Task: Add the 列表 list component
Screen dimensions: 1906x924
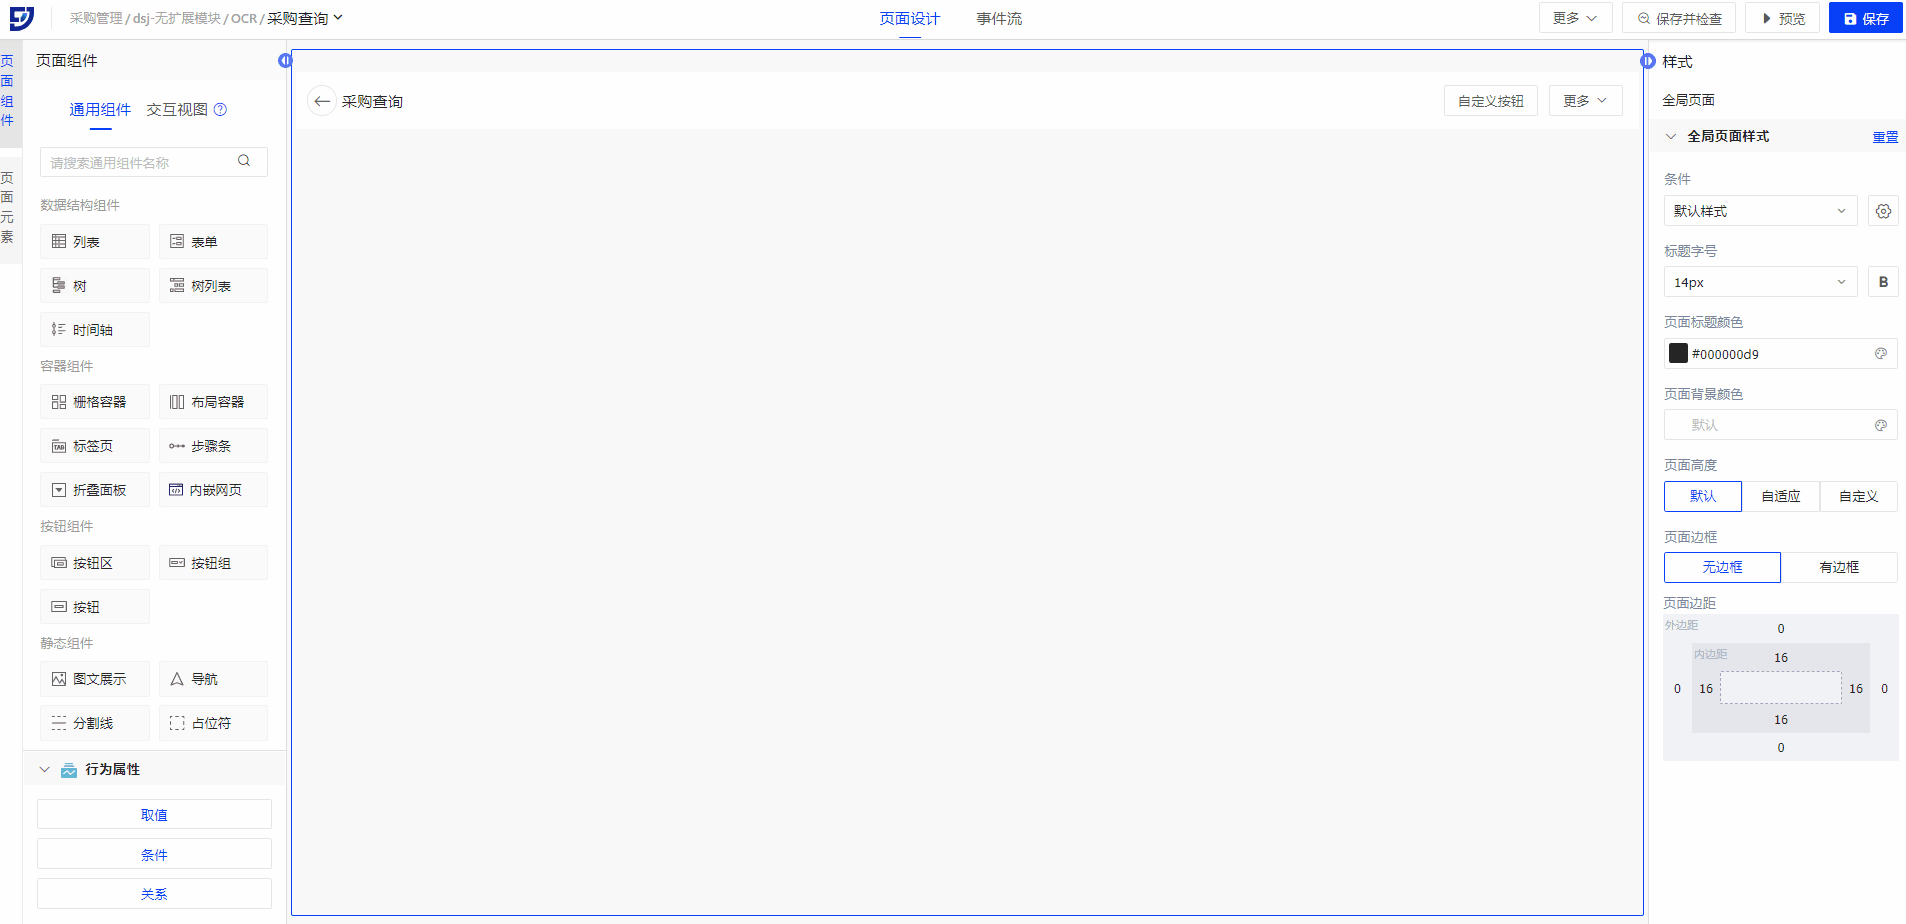Action: coord(95,242)
